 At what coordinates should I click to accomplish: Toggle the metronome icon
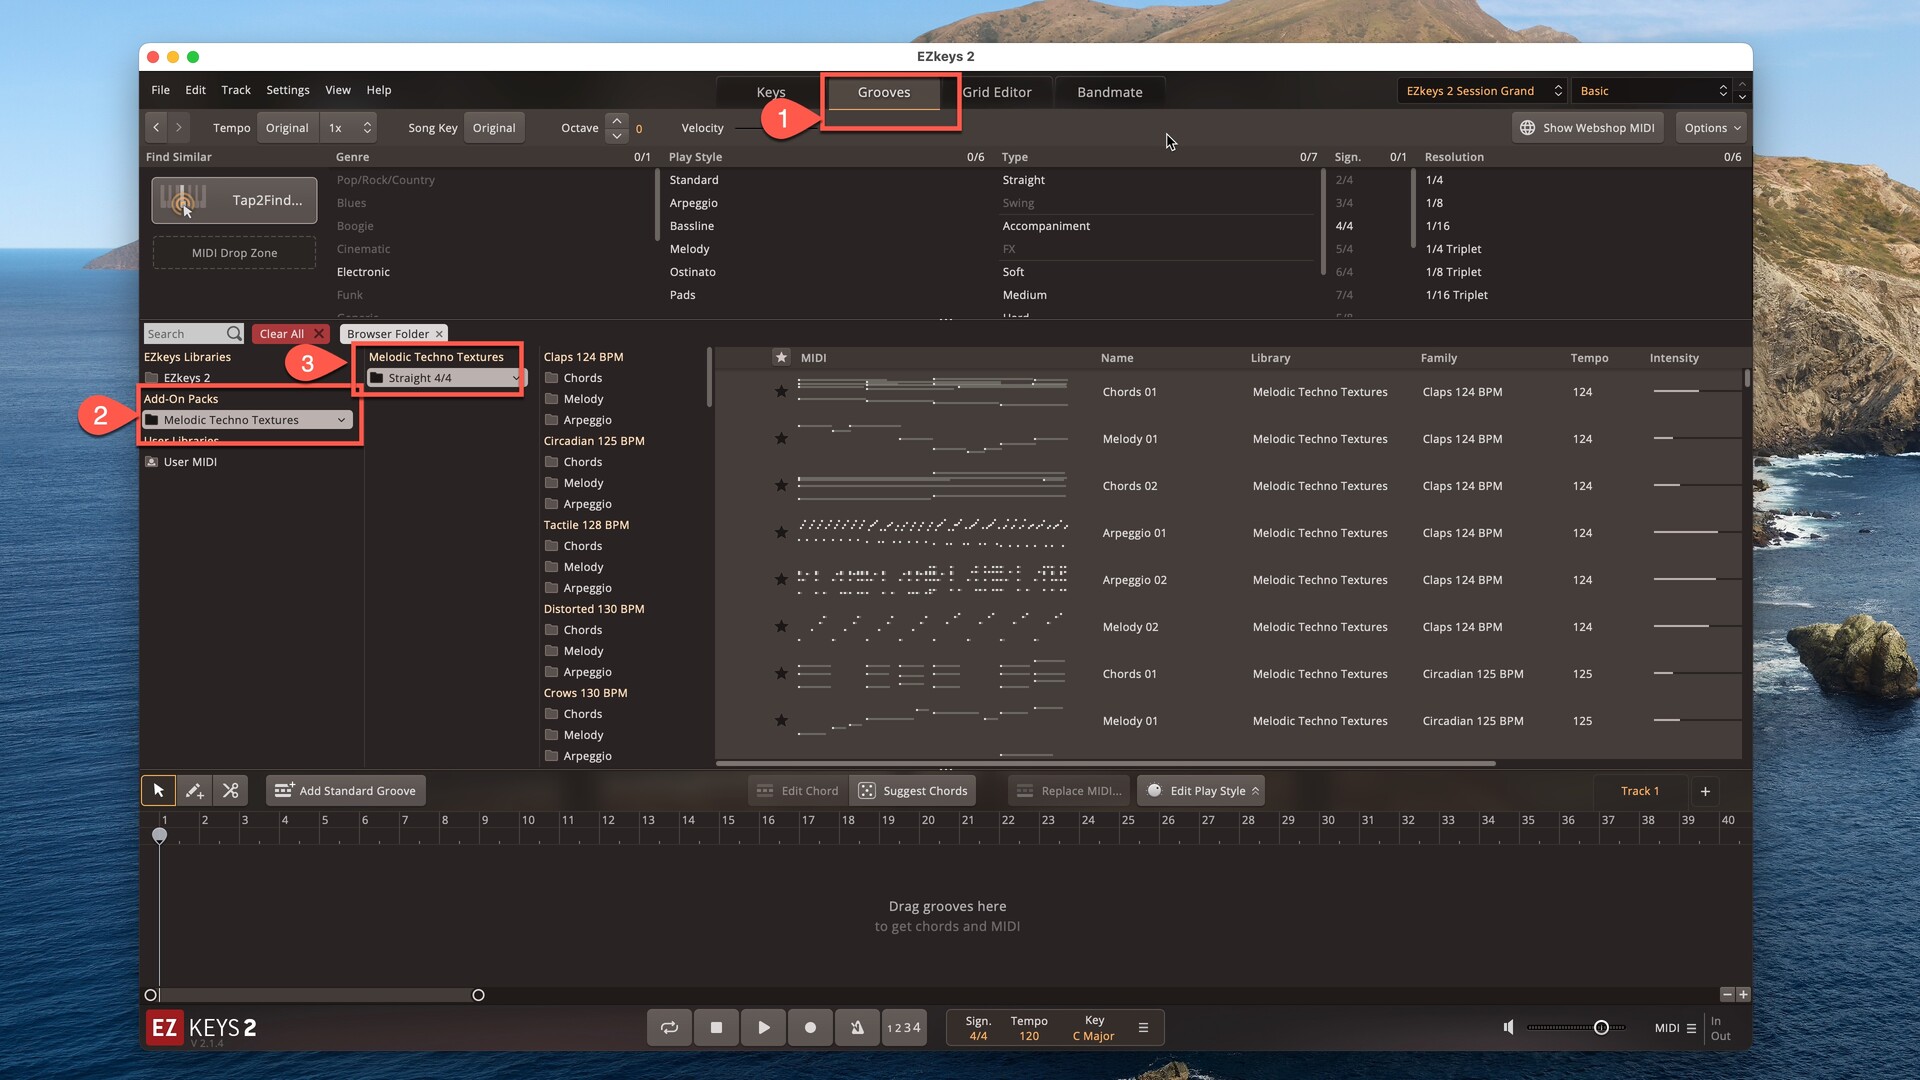coord(857,1027)
